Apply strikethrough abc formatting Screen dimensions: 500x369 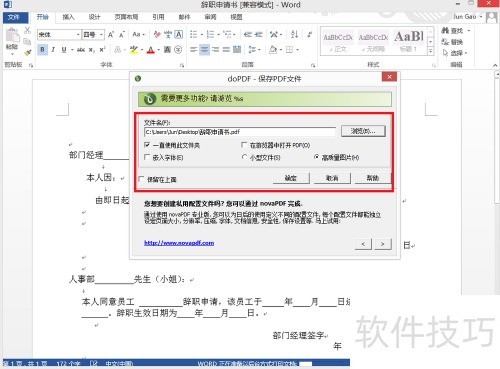(x=81, y=50)
